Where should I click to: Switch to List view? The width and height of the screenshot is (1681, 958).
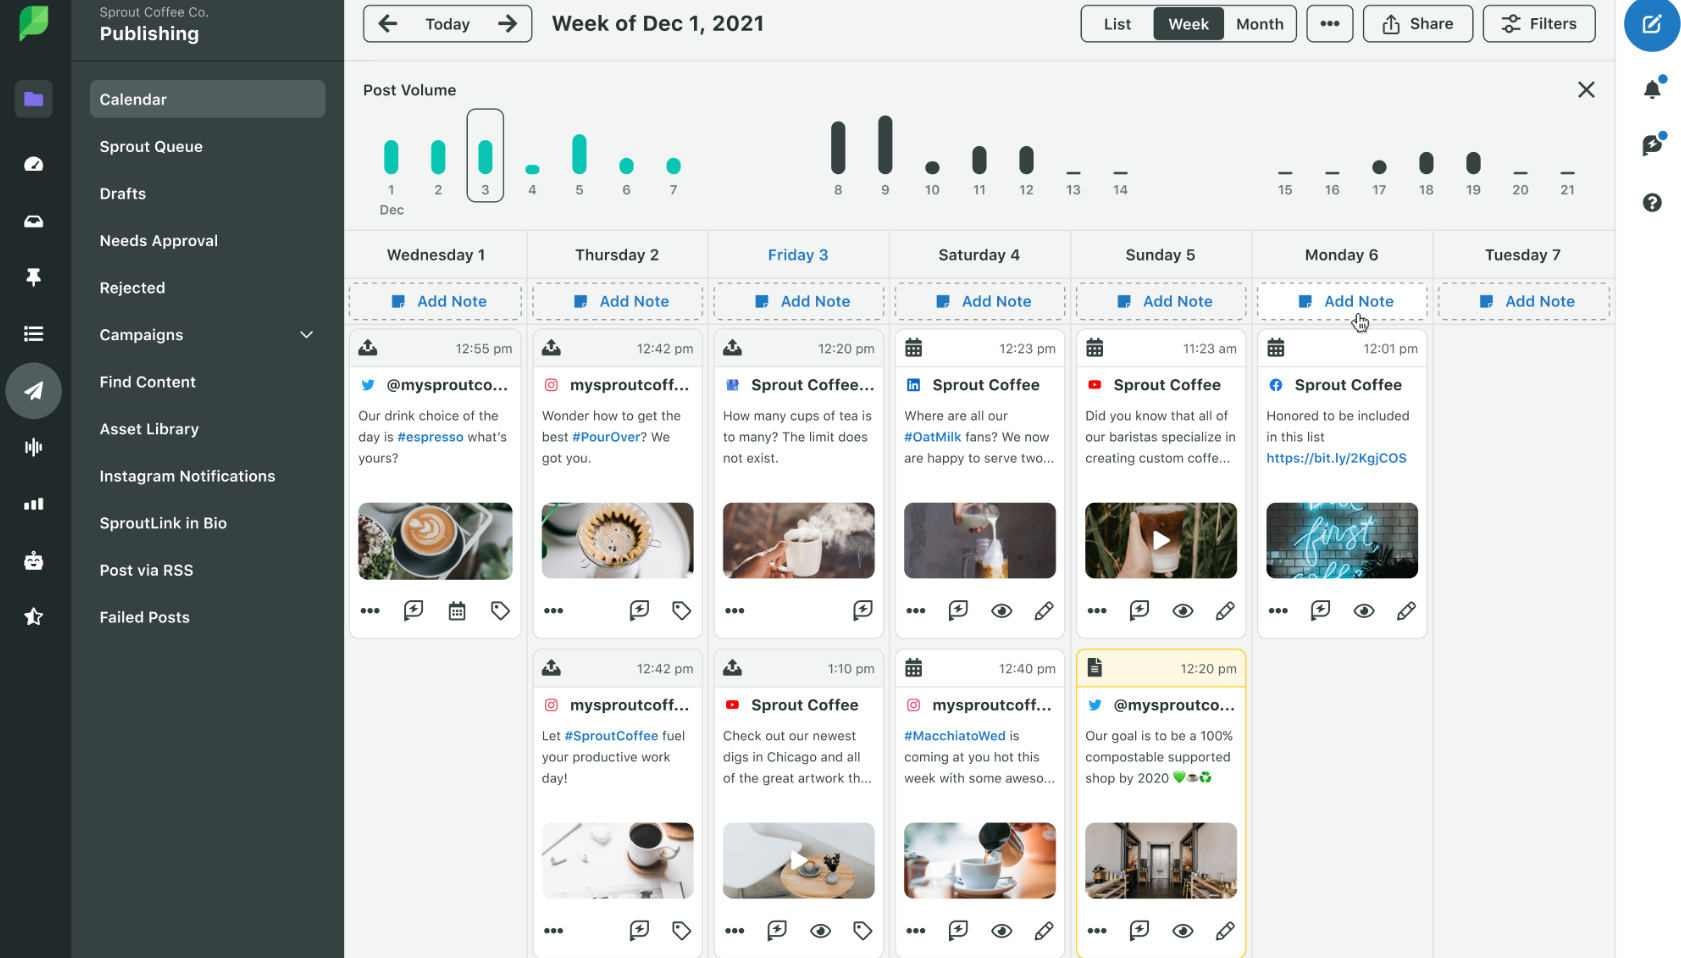pyautogui.click(x=1117, y=24)
